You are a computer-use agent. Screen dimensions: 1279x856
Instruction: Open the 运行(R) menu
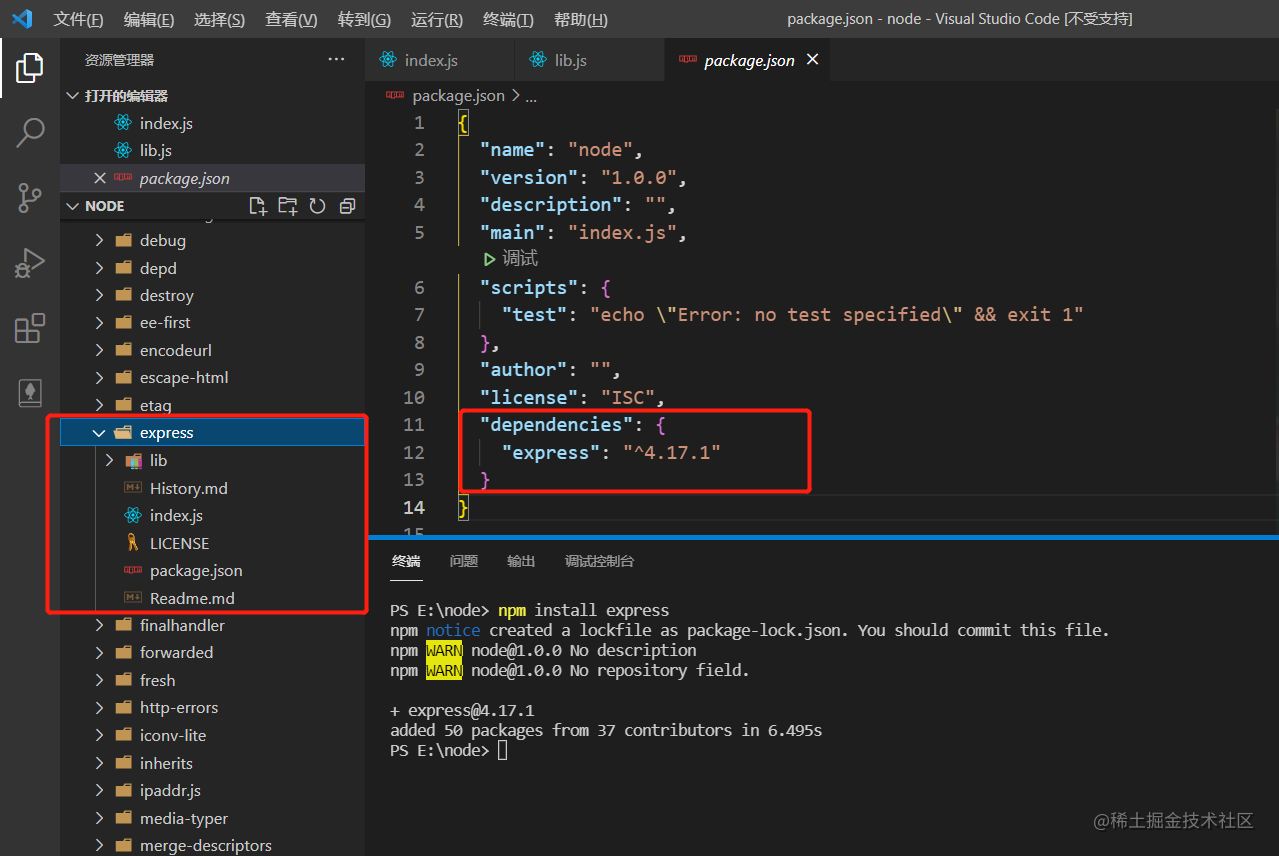click(437, 20)
